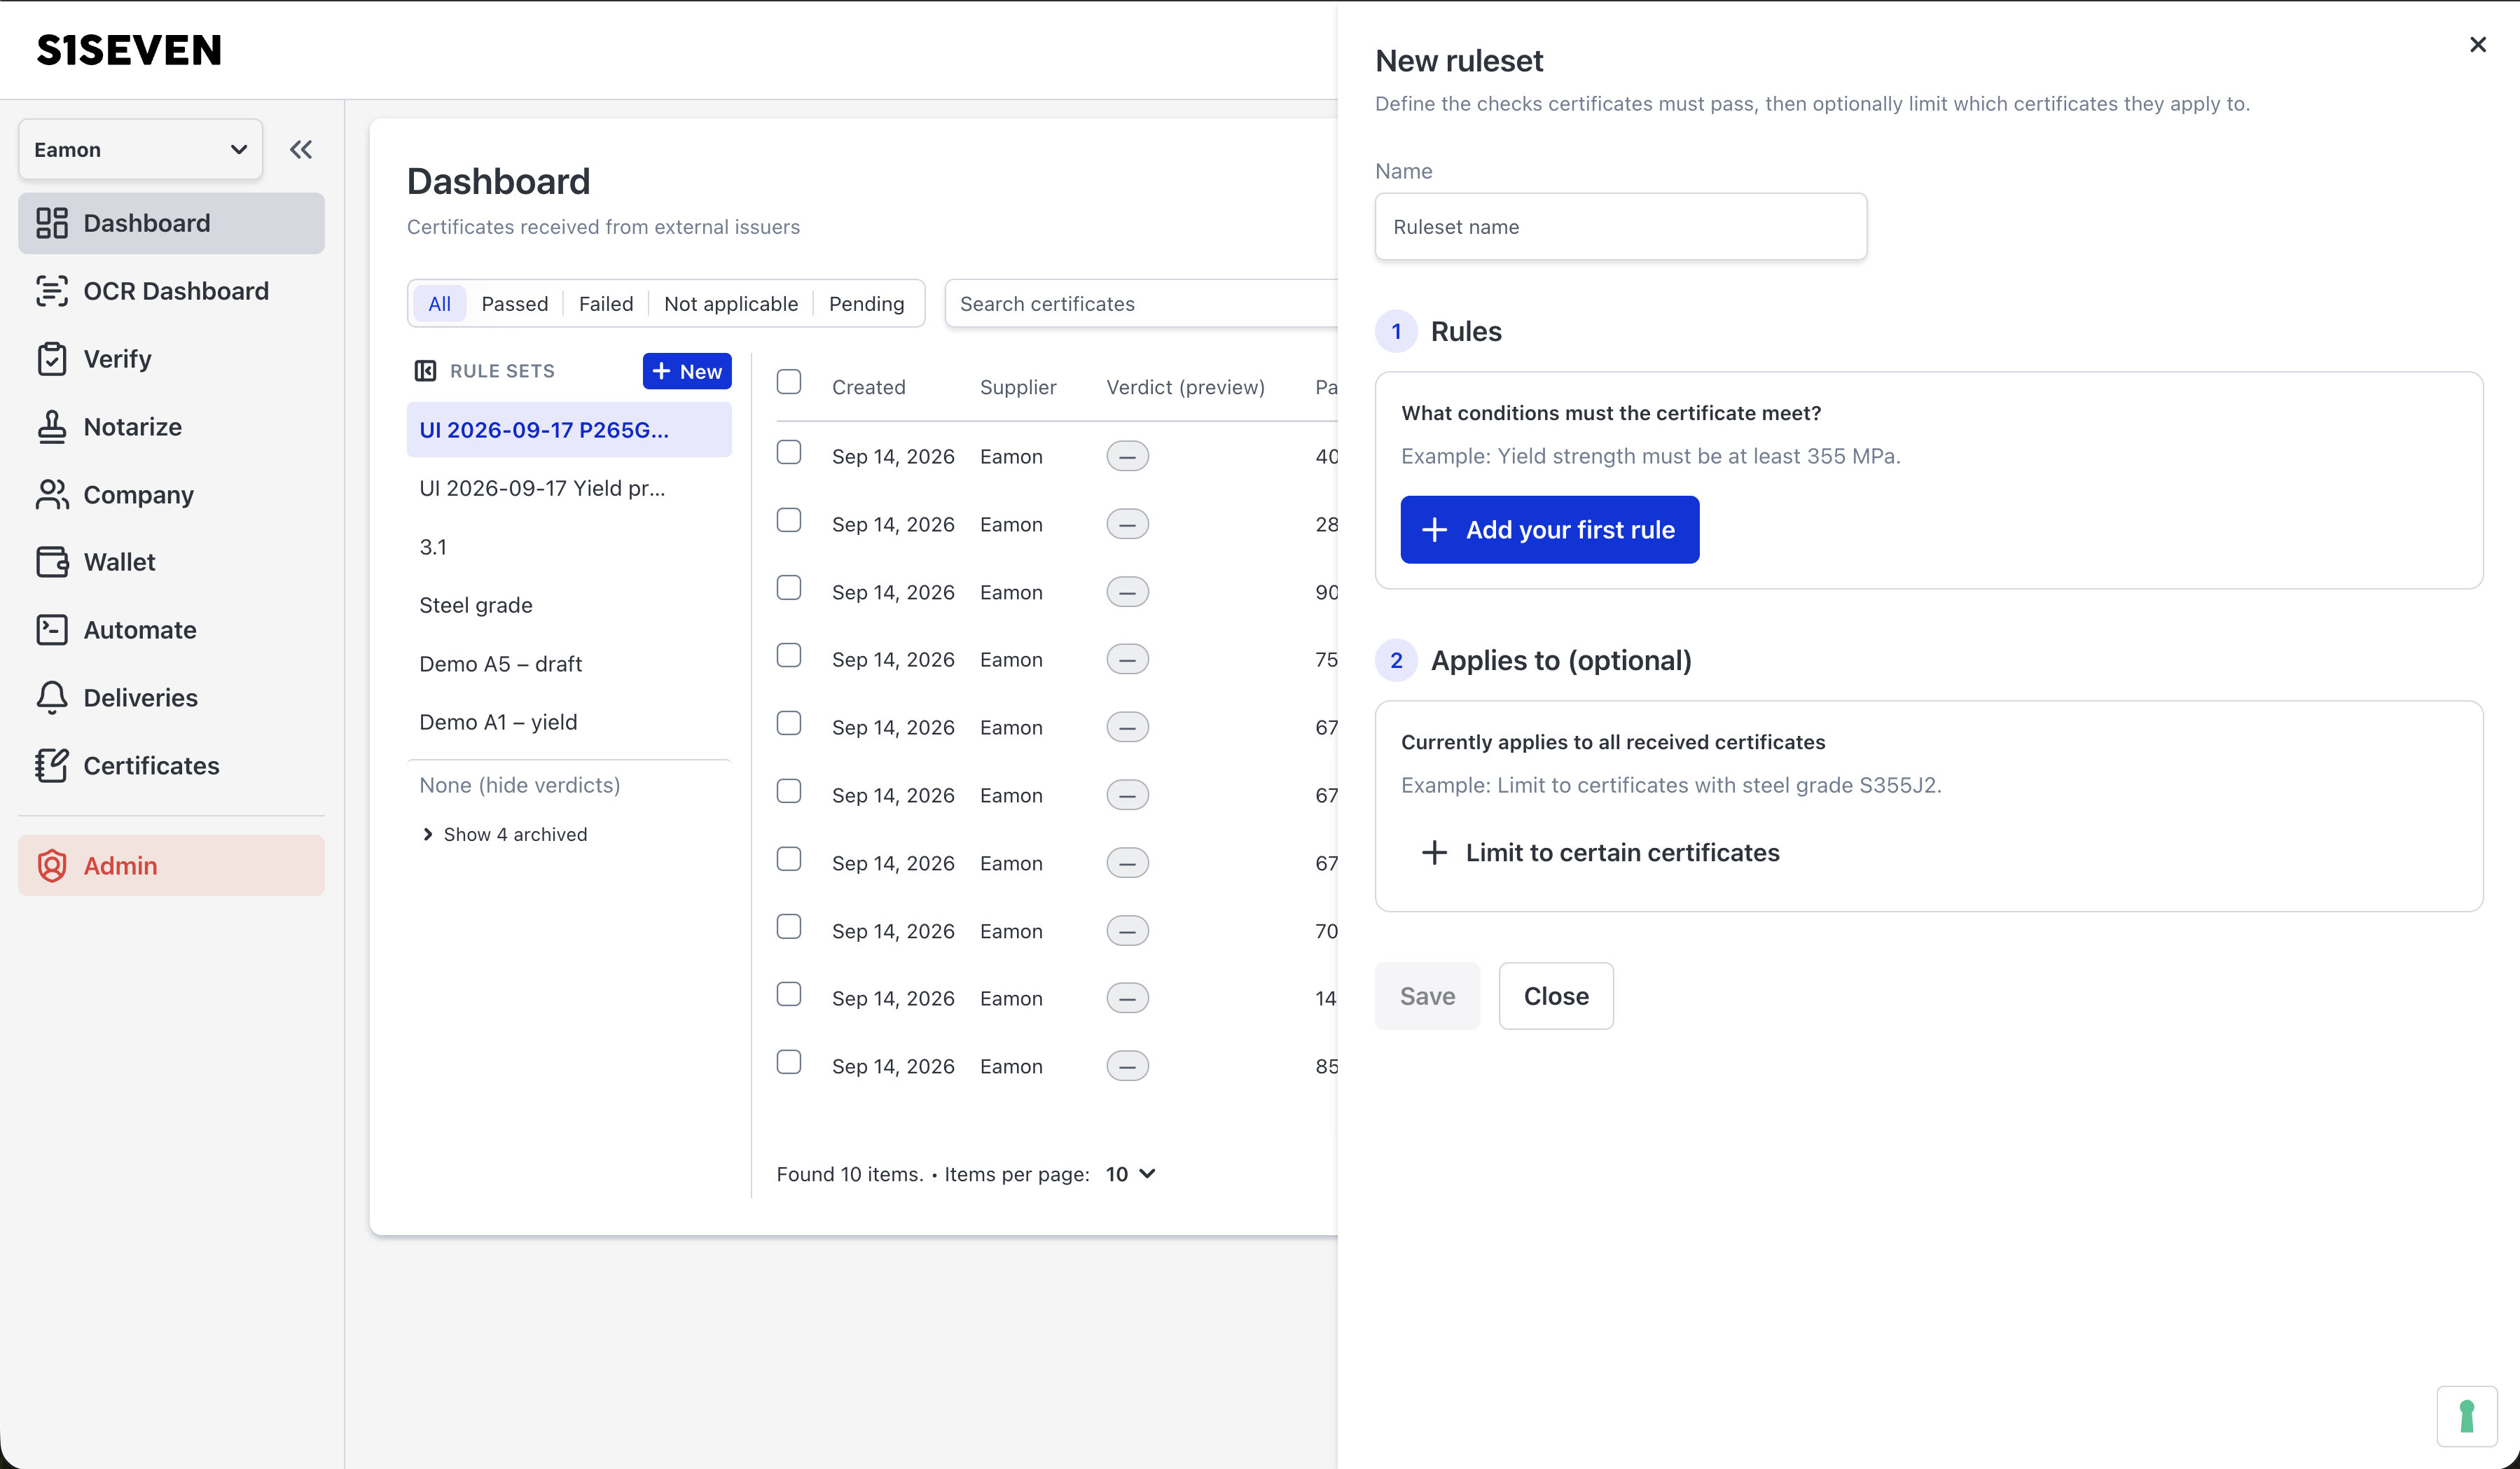
Task: Open the OCR Dashboard sidebar icon
Action: coord(52,291)
